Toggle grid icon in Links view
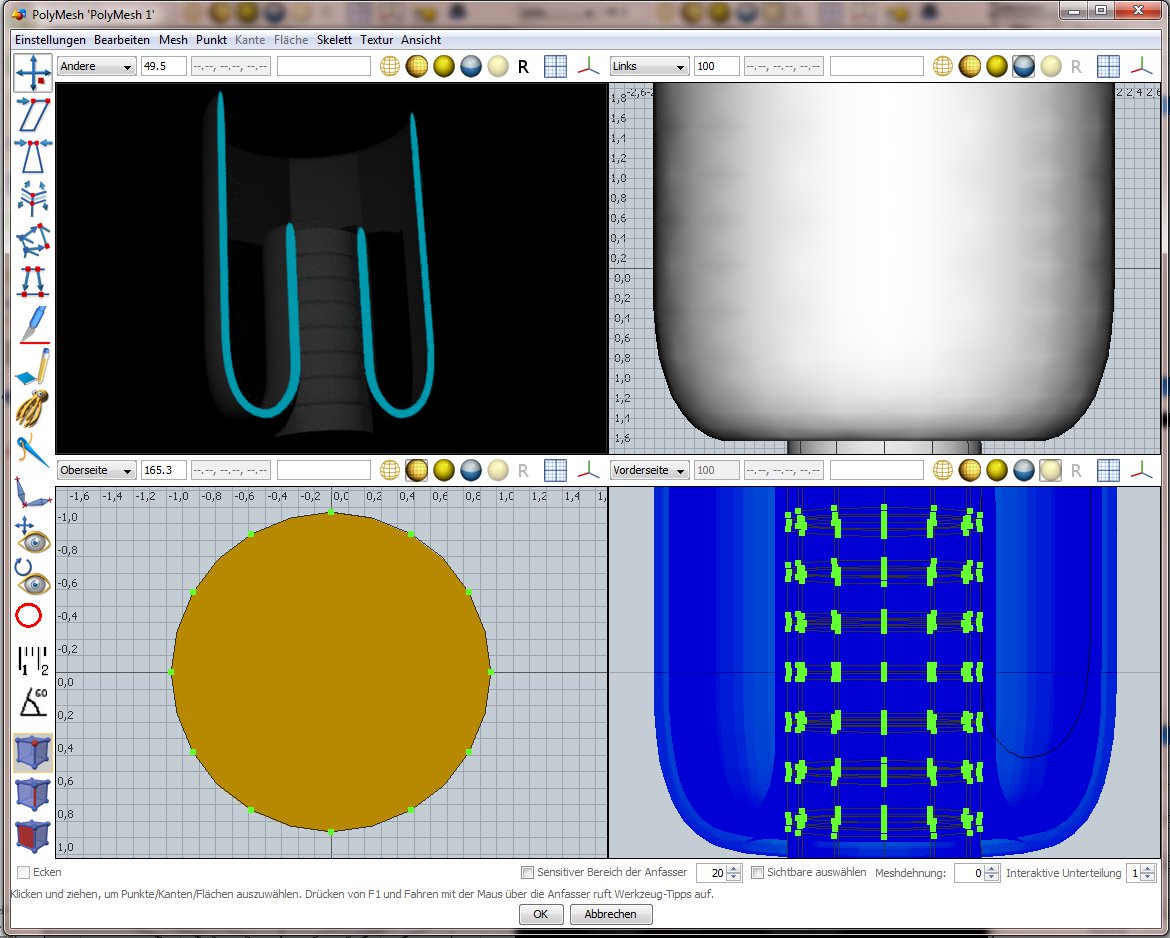 click(x=1108, y=66)
